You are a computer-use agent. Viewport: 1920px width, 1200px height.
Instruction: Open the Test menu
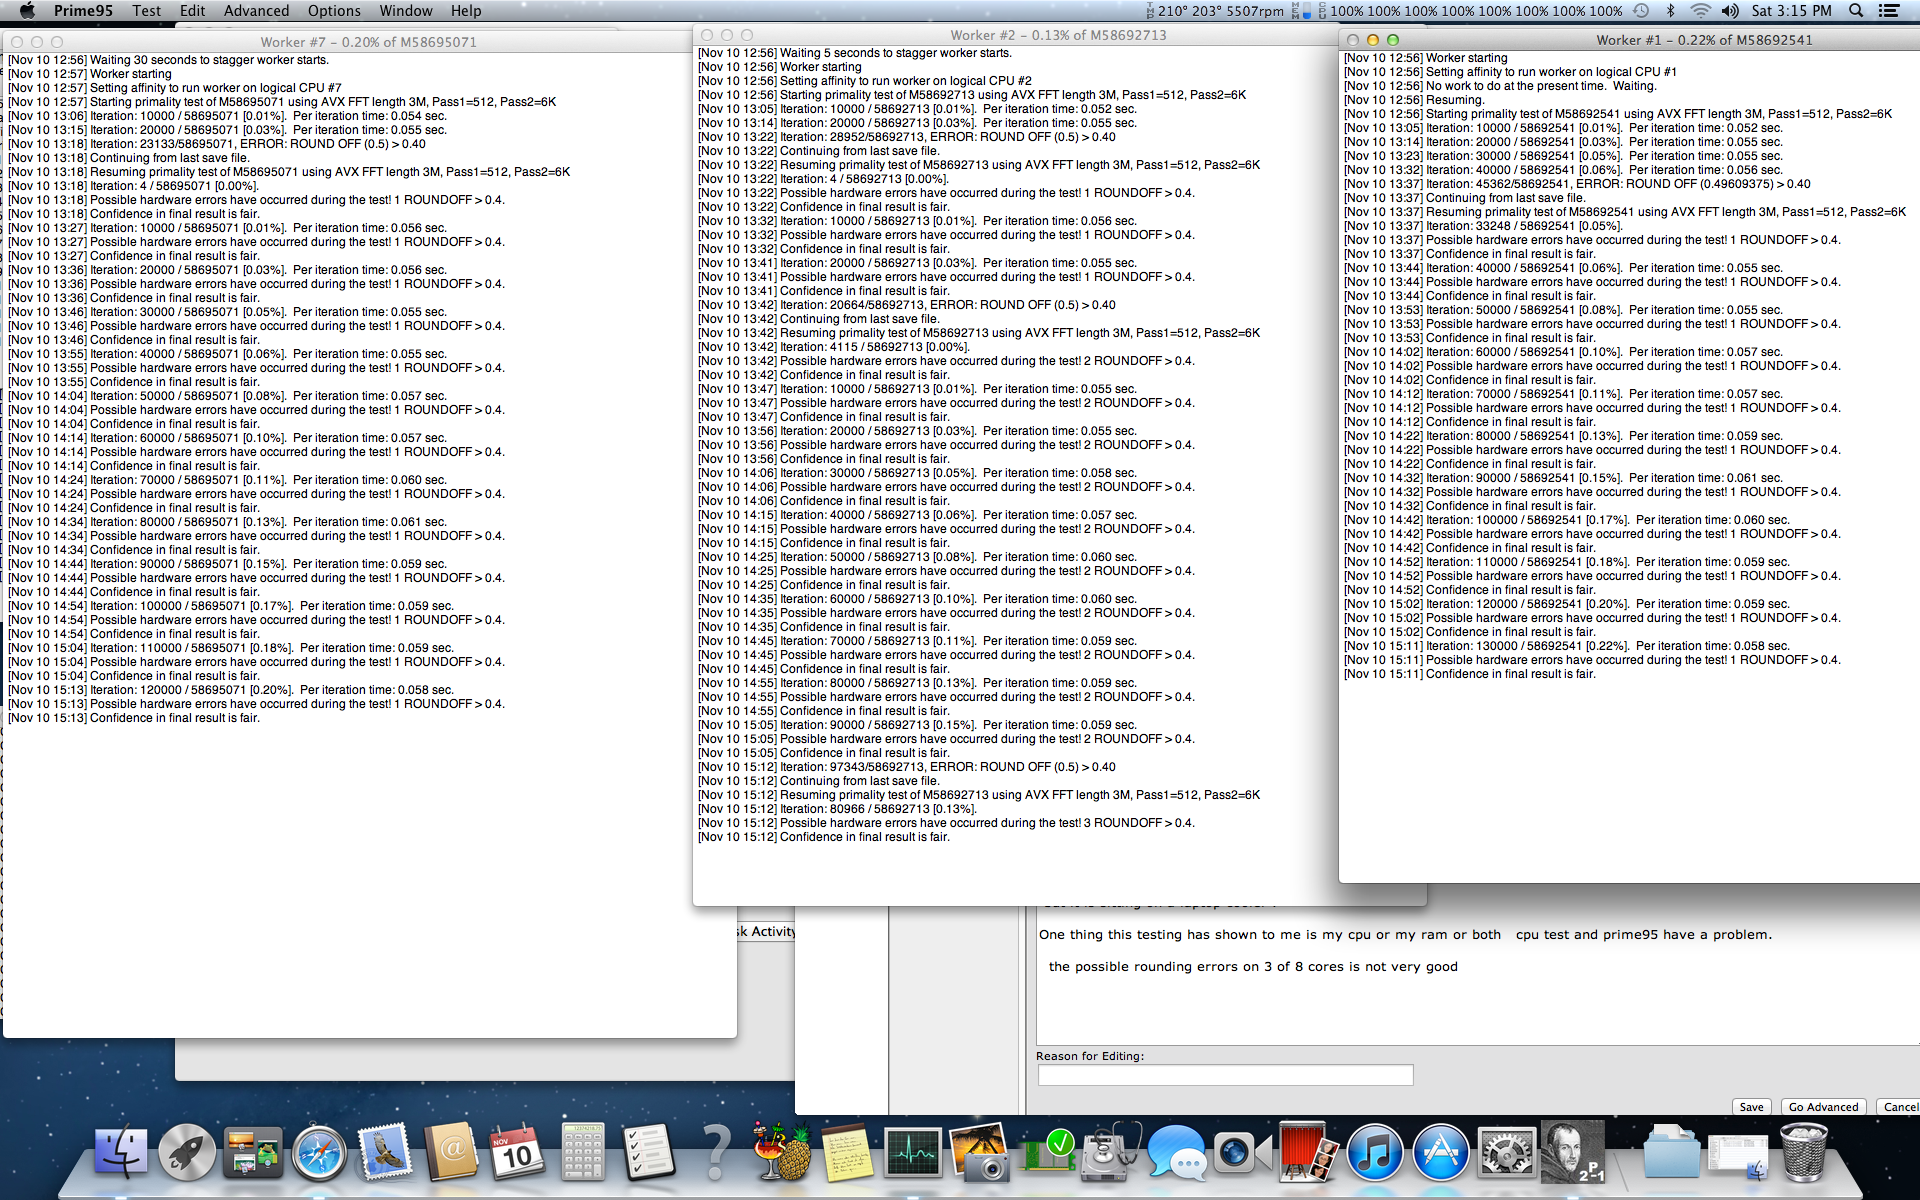[x=146, y=11]
